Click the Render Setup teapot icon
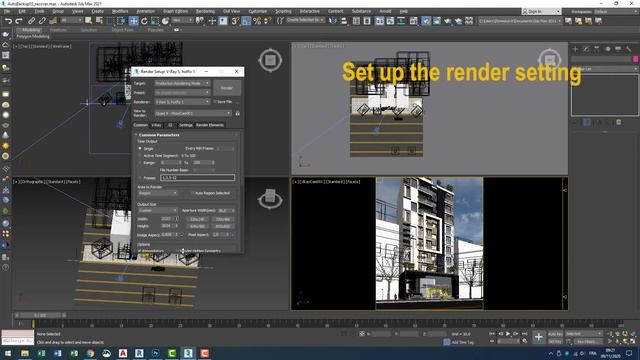The height and width of the screenshot is (360, 640). tap(426, 21)
